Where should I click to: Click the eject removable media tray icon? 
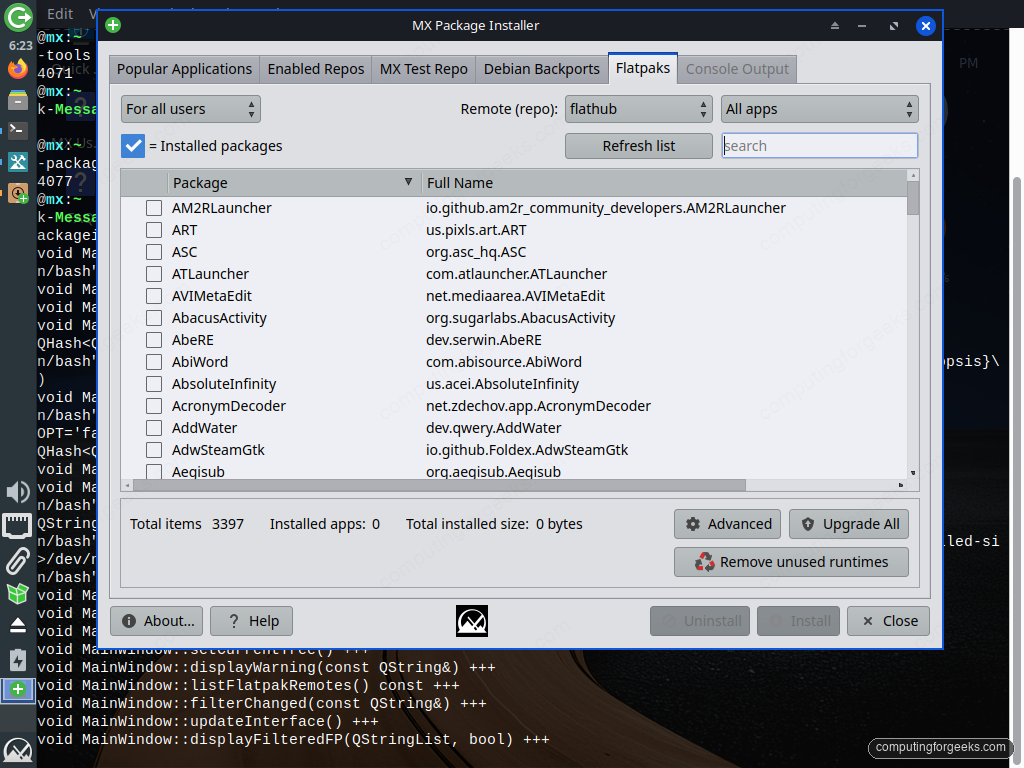tap(18, 625)
